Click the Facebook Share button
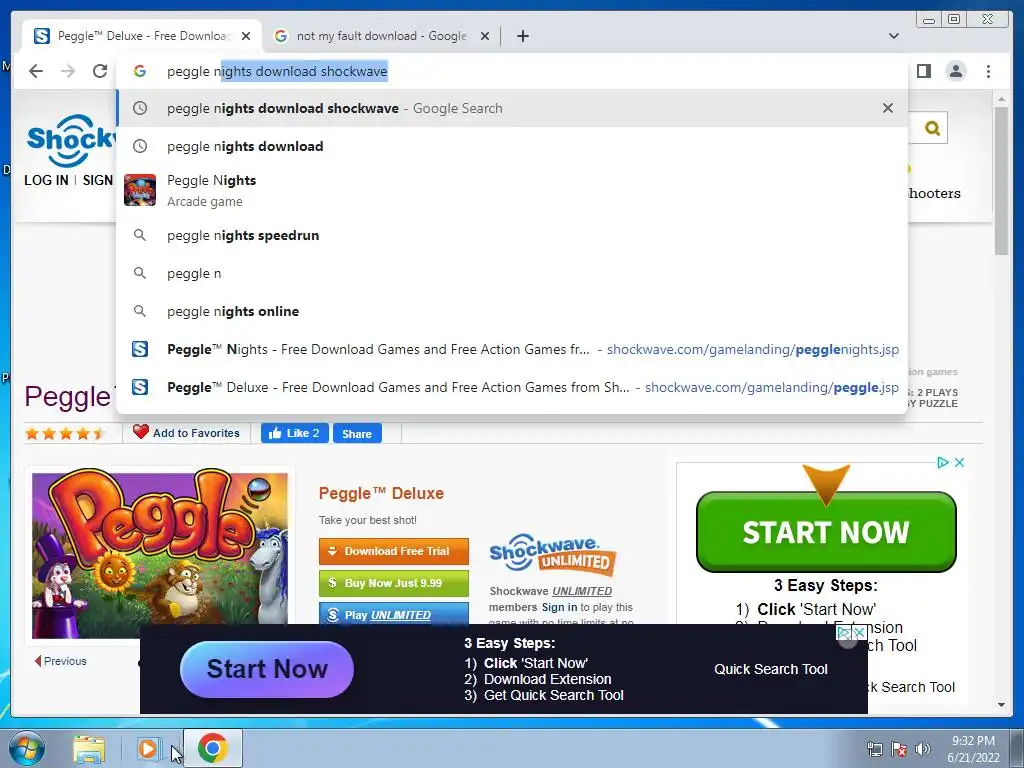The image size is (1024, 768). (x=357, y=434)
